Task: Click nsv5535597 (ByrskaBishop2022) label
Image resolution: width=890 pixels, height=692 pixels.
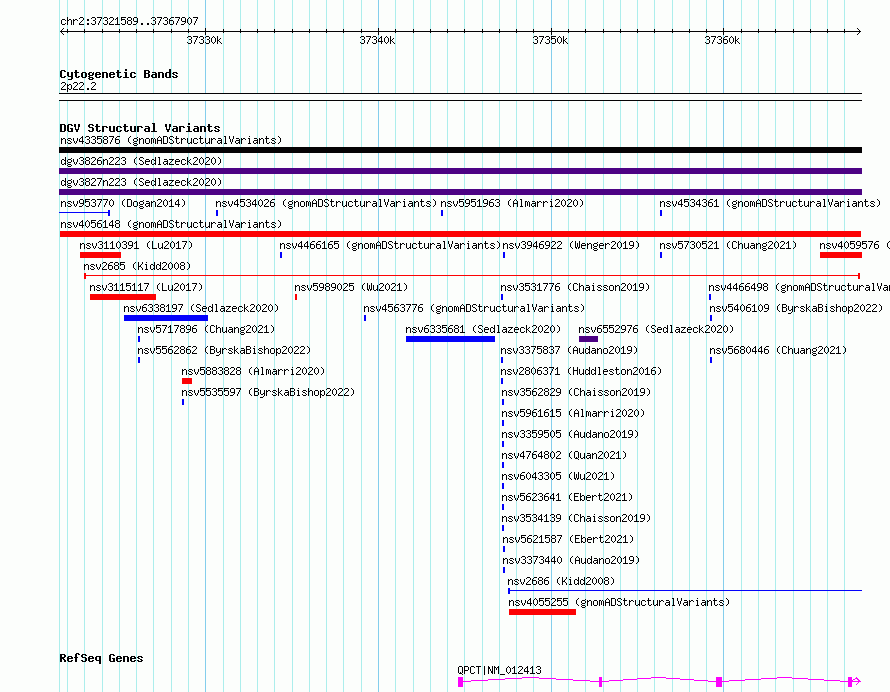Action: (x=268, y=392)
